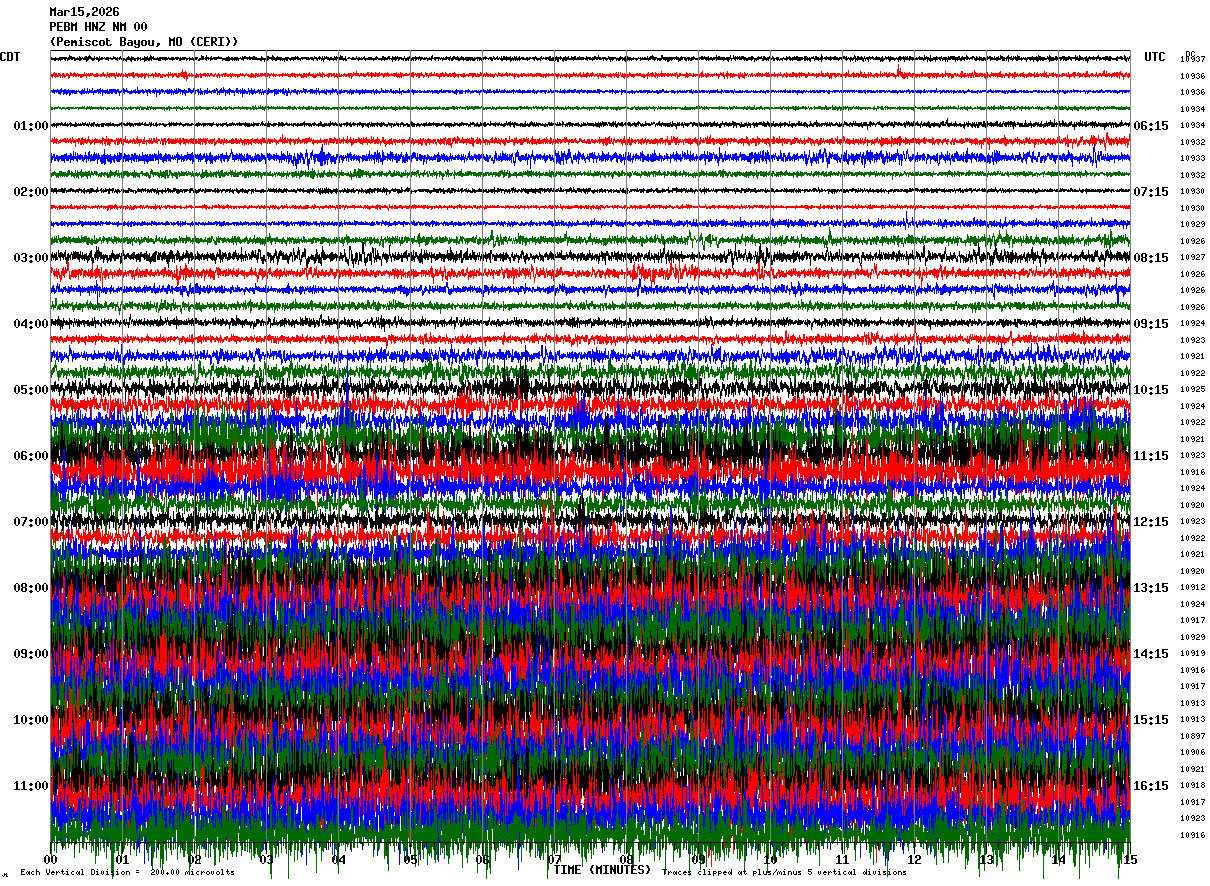This screenshot has width=1210, height=886.
Task: Click minute 06 on bottom time axis
Action: (482, 860)
